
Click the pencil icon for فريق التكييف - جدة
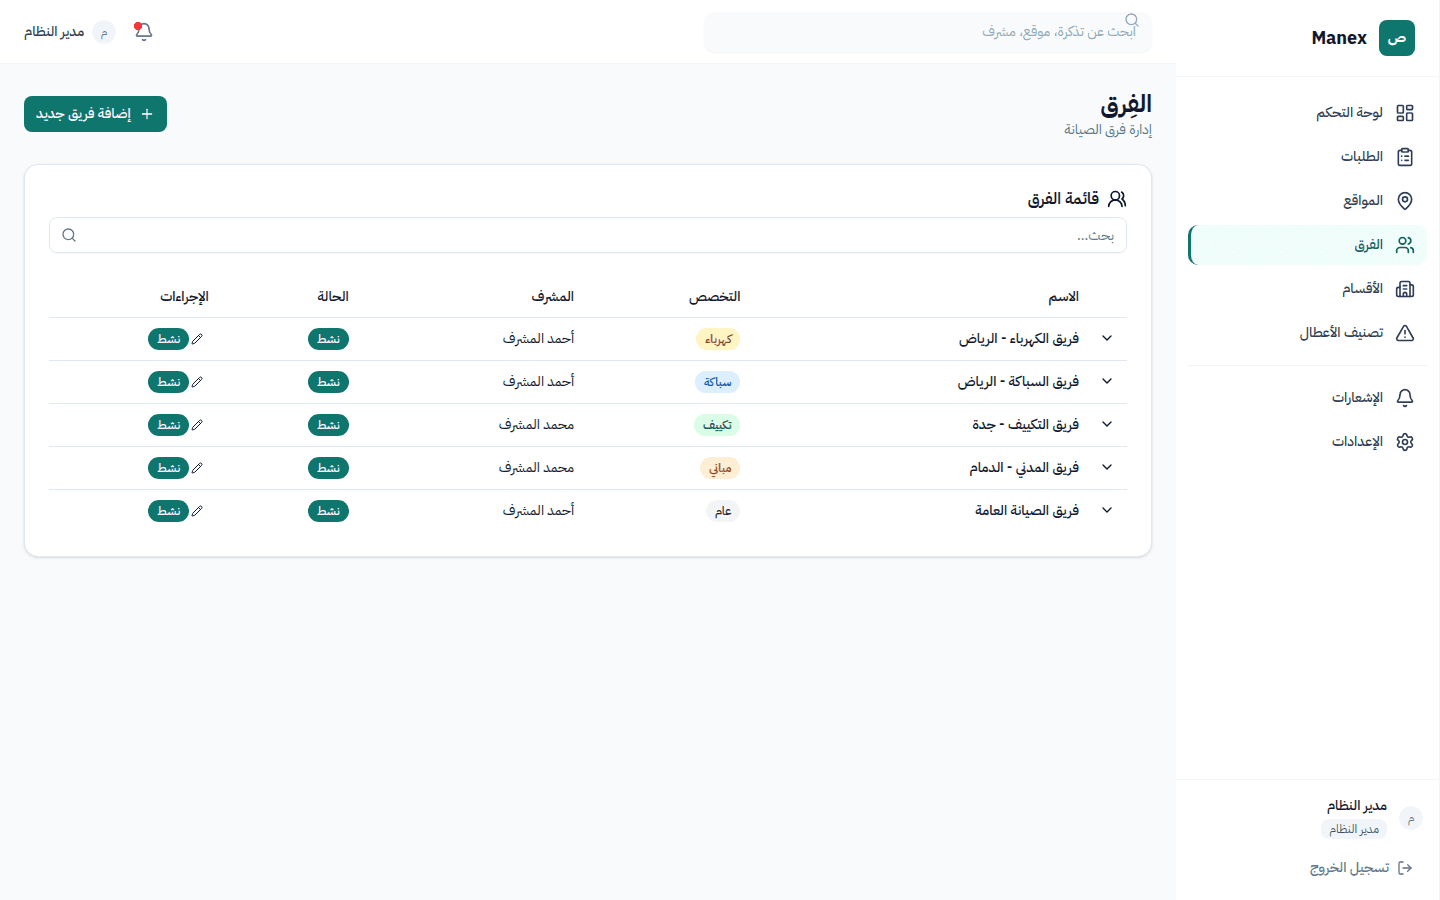pyautogui.click(x=197, y=425)
